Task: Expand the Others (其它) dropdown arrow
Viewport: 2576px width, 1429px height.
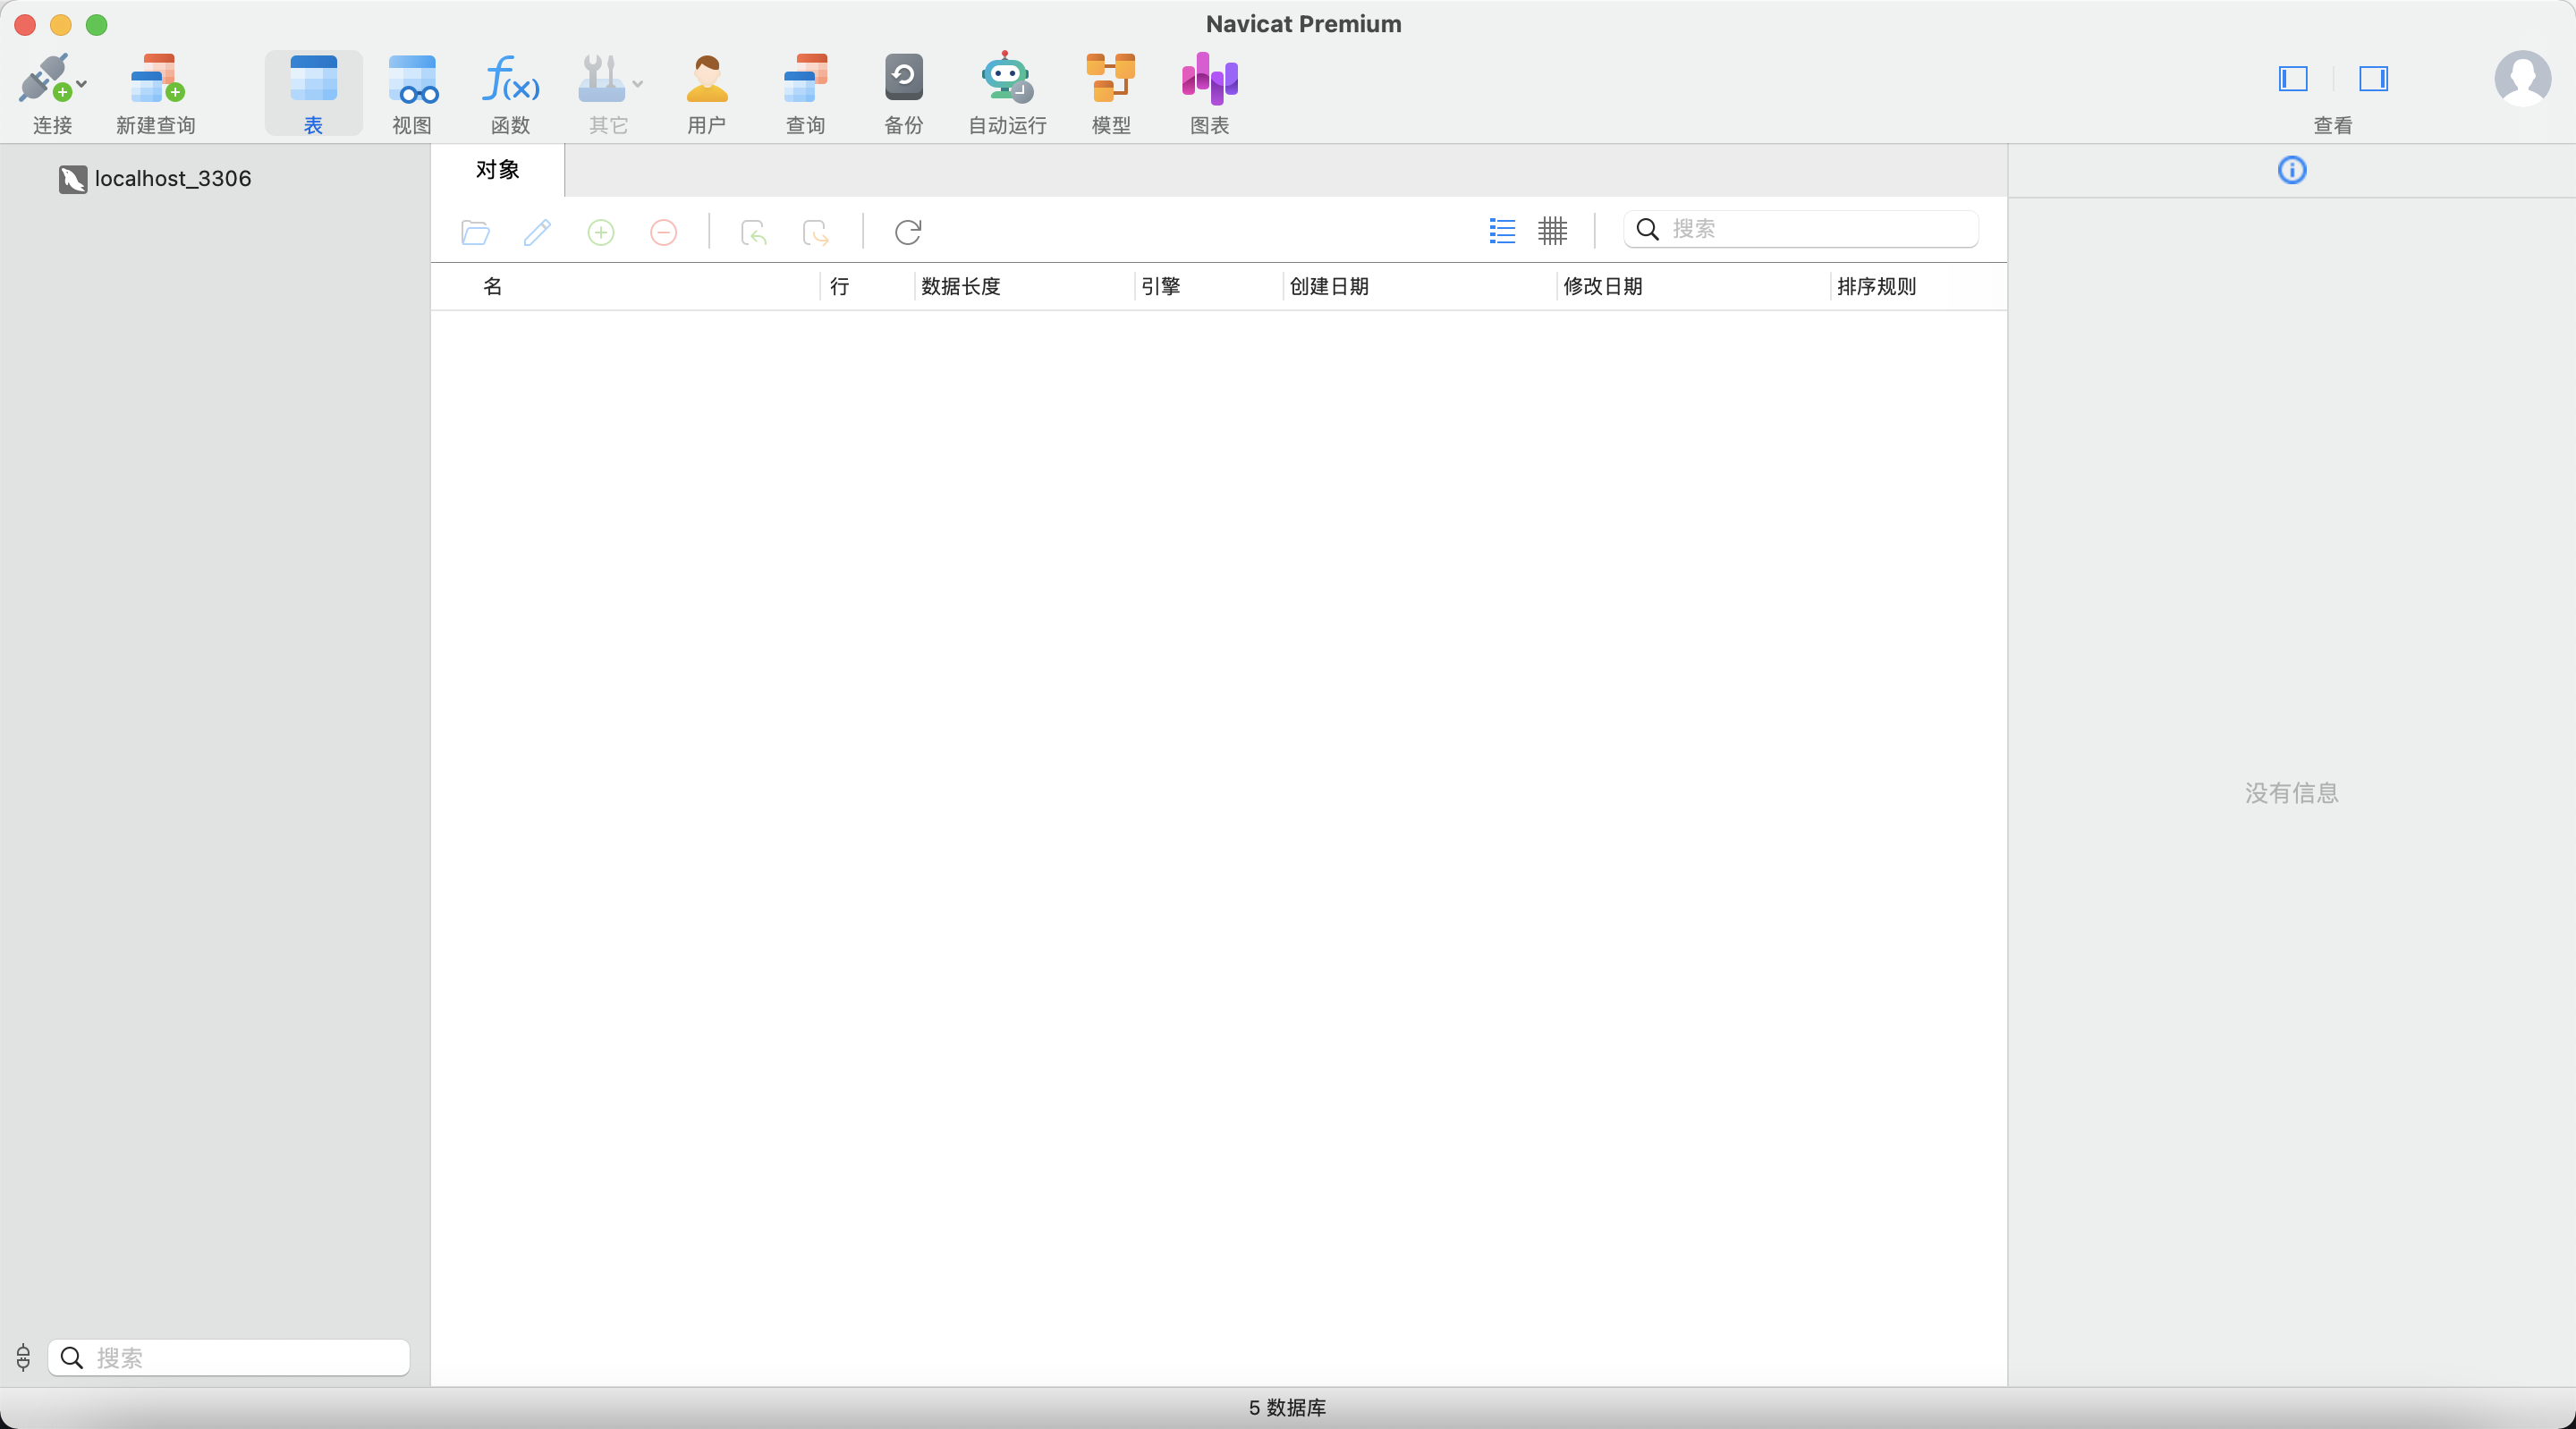Action: (638, 84)
